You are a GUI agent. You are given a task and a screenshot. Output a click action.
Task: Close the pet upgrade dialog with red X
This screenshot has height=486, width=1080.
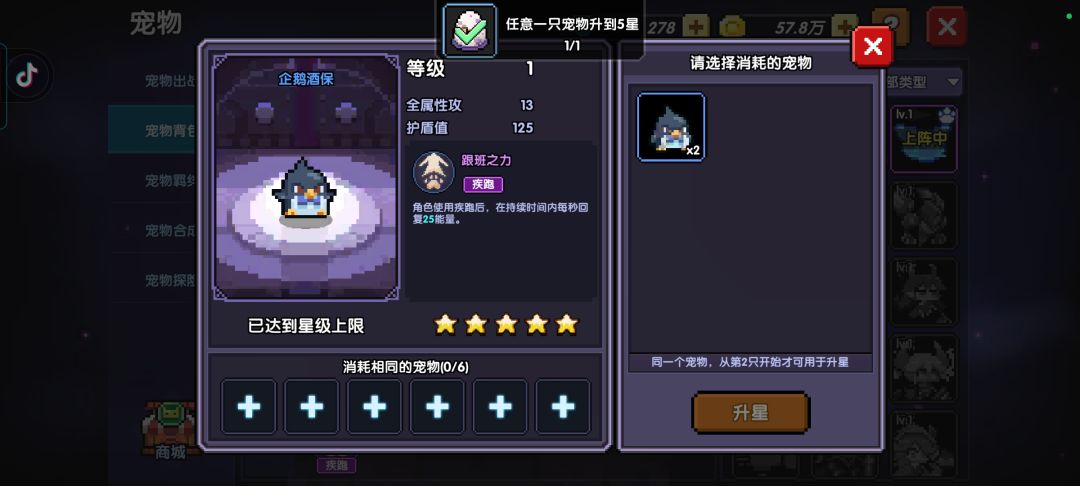click(x=873, y=46)
